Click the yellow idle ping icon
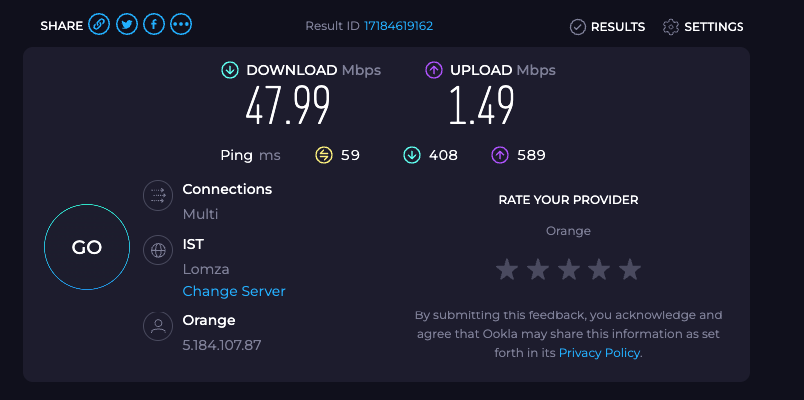 [324, 155]
